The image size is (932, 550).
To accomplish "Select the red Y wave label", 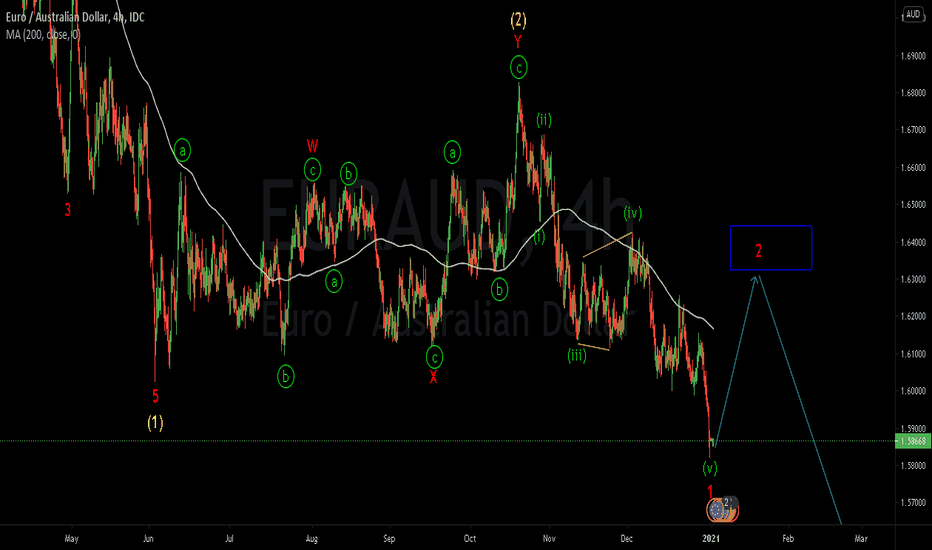I will point(518,42).
